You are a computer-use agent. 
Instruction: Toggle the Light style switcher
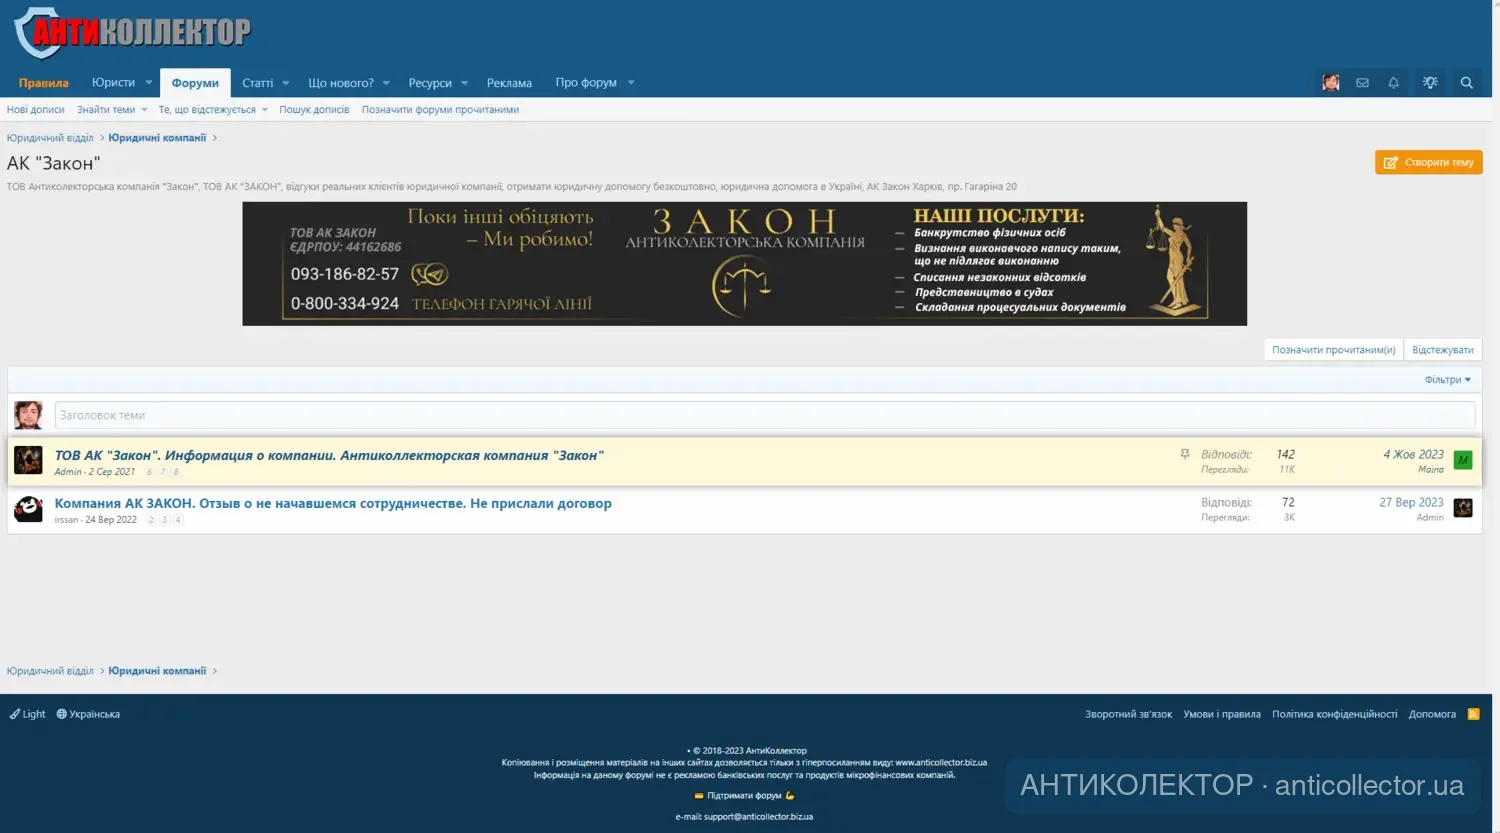pos(27,713)
